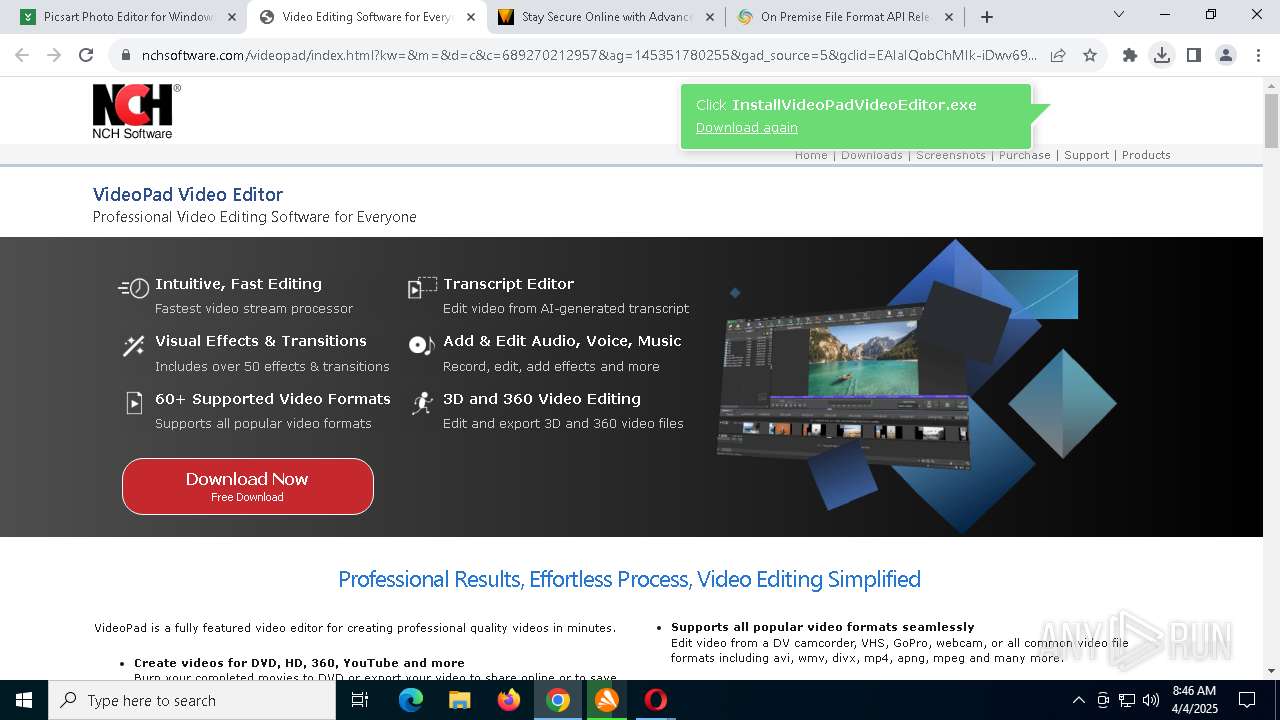The height and width of the screenshot is (720, 1280).
Task: Open the Purchase navigation link
Action: pos(1024,155)
